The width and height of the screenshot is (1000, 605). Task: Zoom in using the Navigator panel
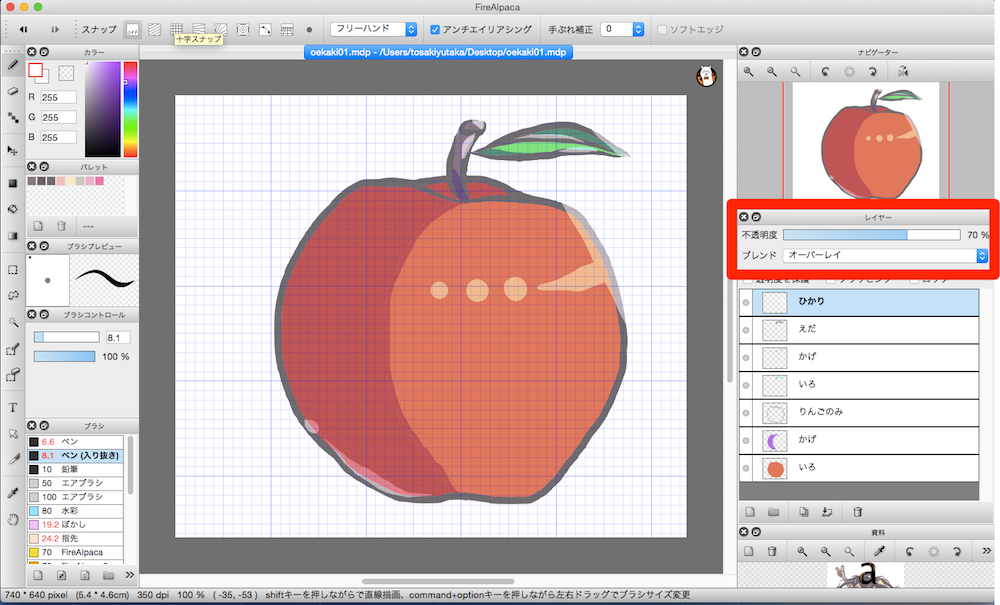point(748,72)
